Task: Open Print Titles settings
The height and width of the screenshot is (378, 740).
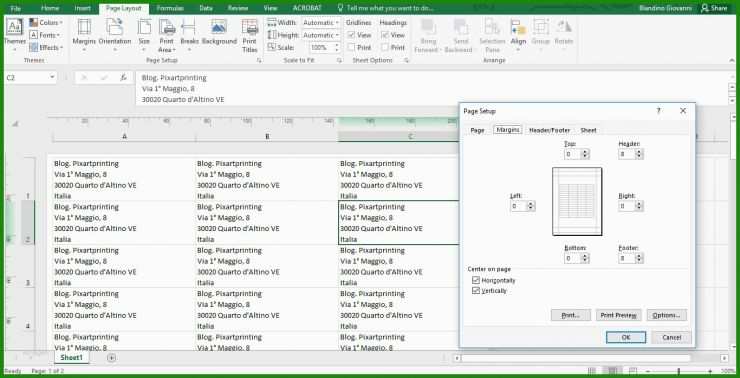Action: tap(250, 36)
